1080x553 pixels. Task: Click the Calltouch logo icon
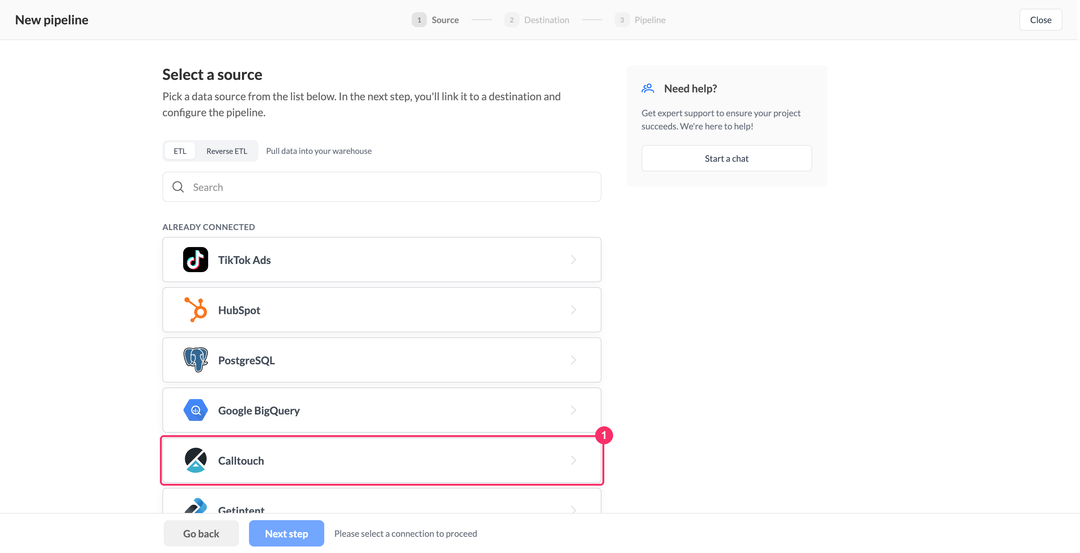196,461
